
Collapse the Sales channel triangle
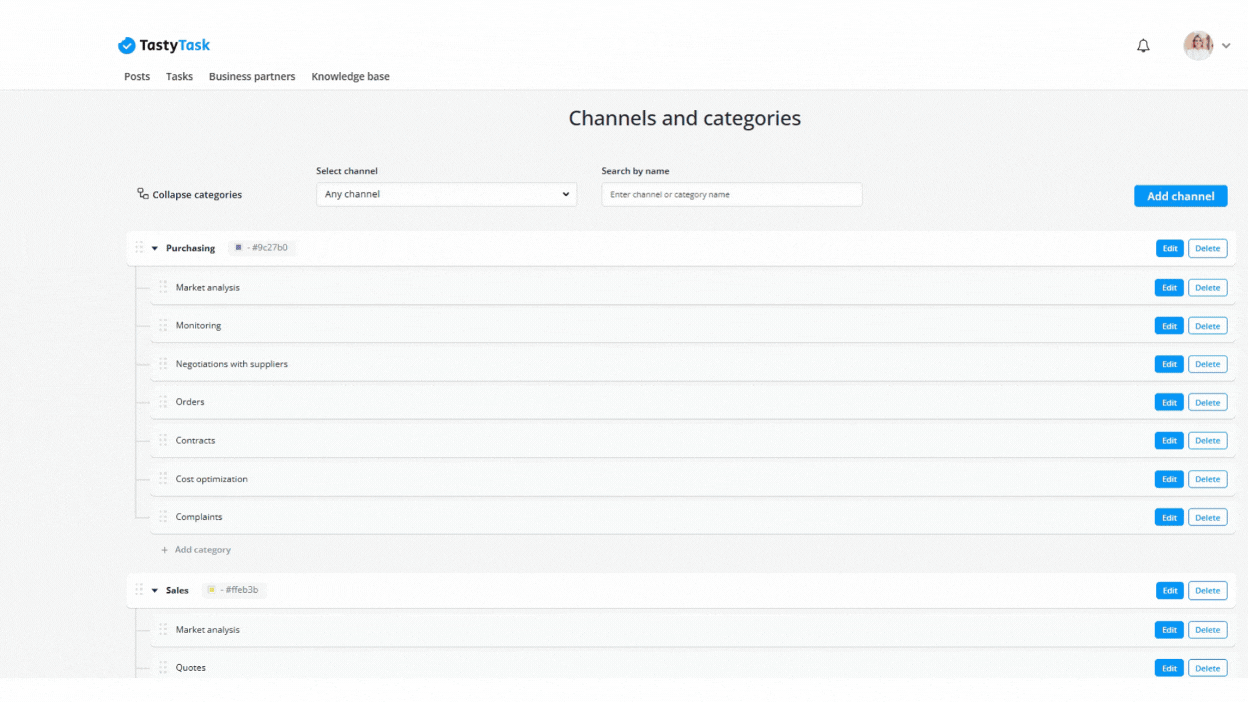(x=155, y=591)
